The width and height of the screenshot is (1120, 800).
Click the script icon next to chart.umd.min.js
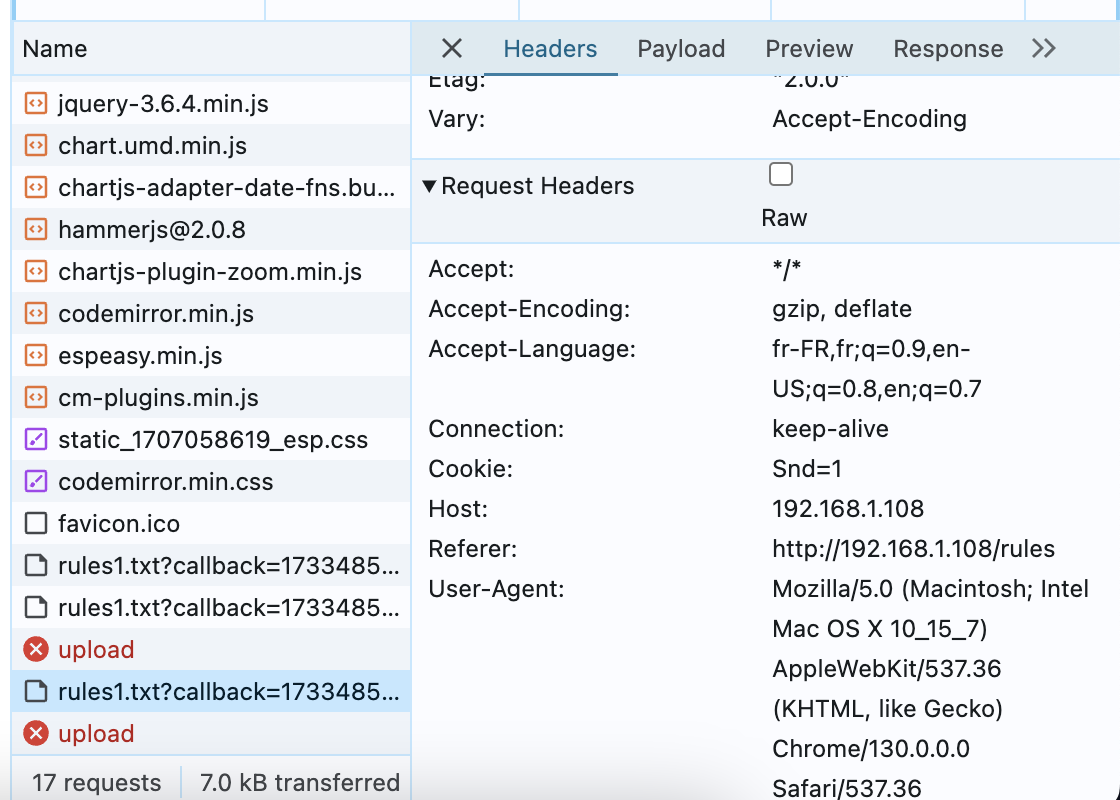35,146
